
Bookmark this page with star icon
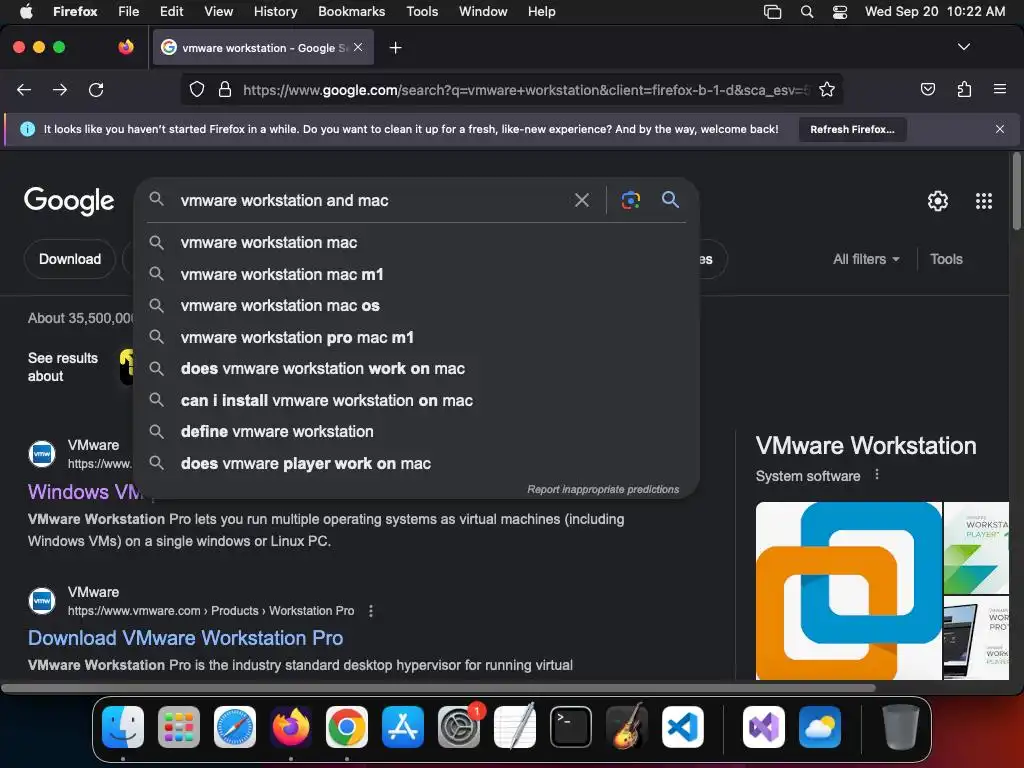point(827,89)
